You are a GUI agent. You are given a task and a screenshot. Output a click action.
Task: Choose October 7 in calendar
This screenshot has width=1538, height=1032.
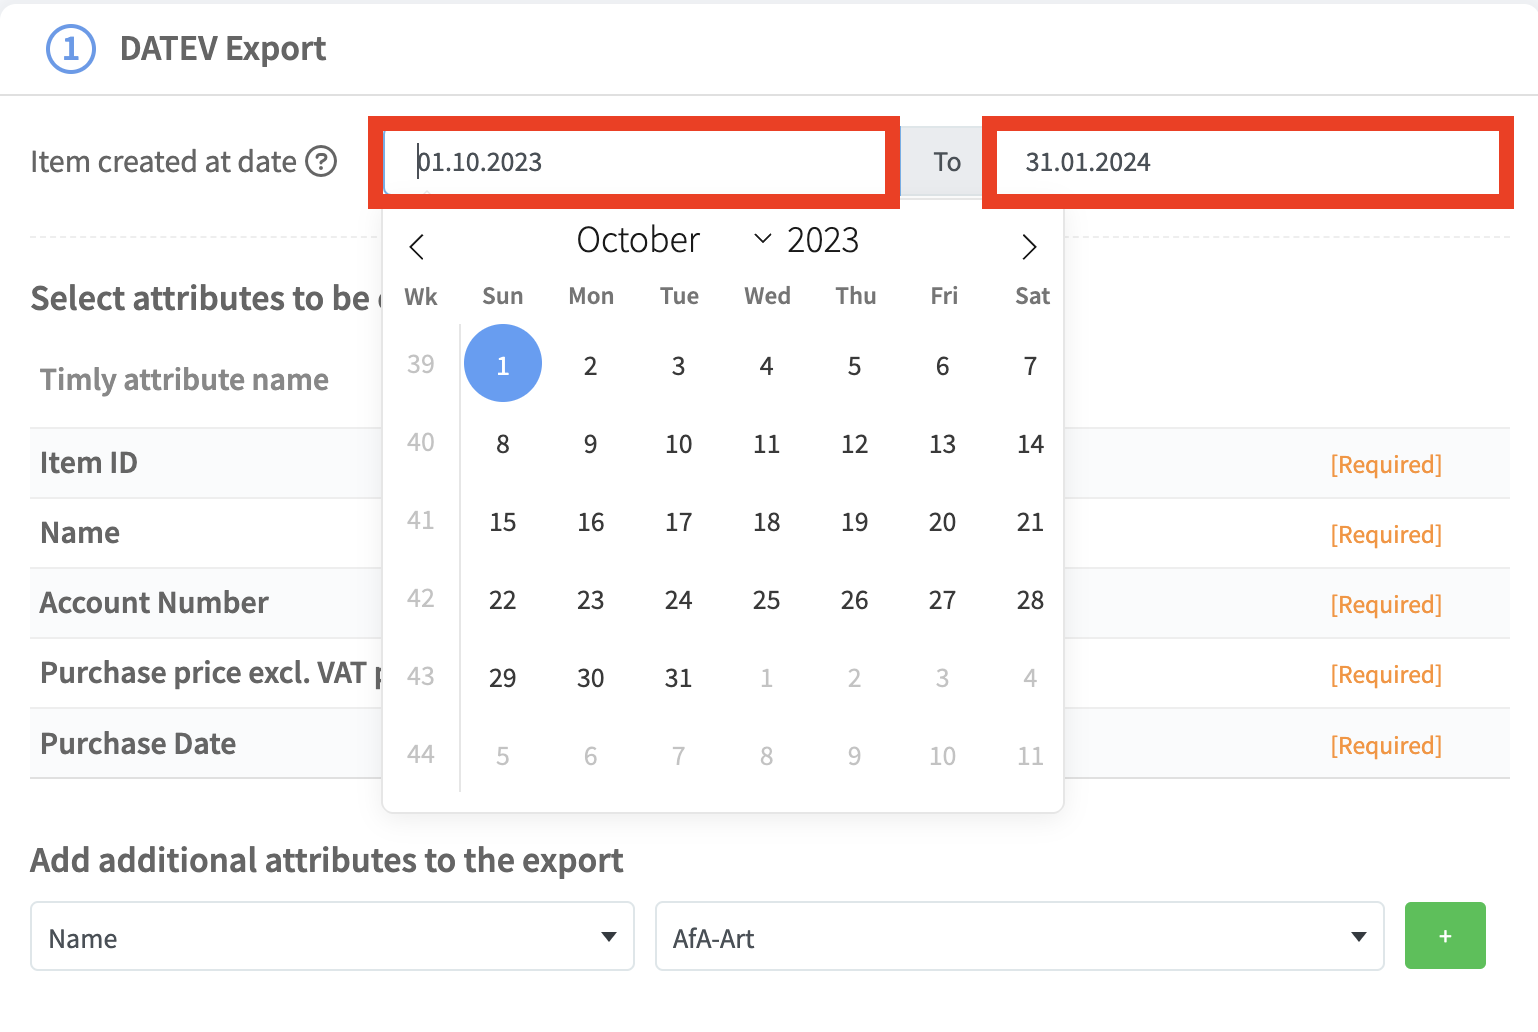pyautogui.click(x=1031, y=366)
